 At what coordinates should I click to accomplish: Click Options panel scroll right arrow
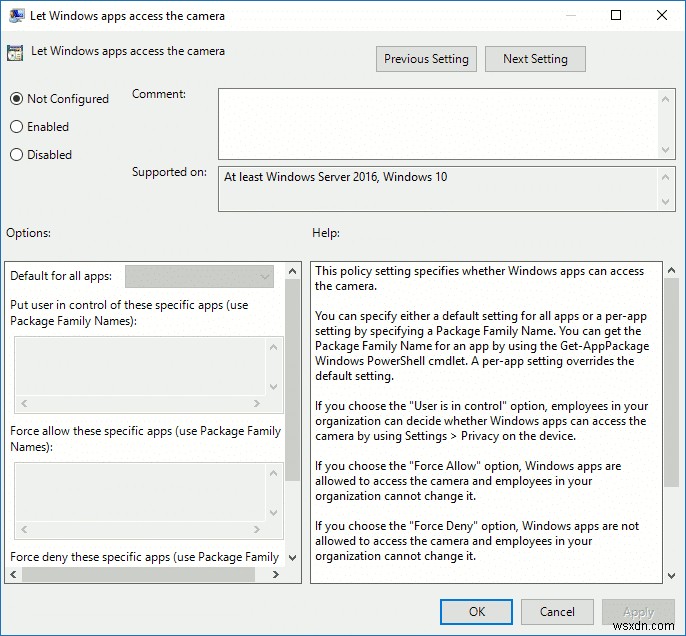[276, 574]
